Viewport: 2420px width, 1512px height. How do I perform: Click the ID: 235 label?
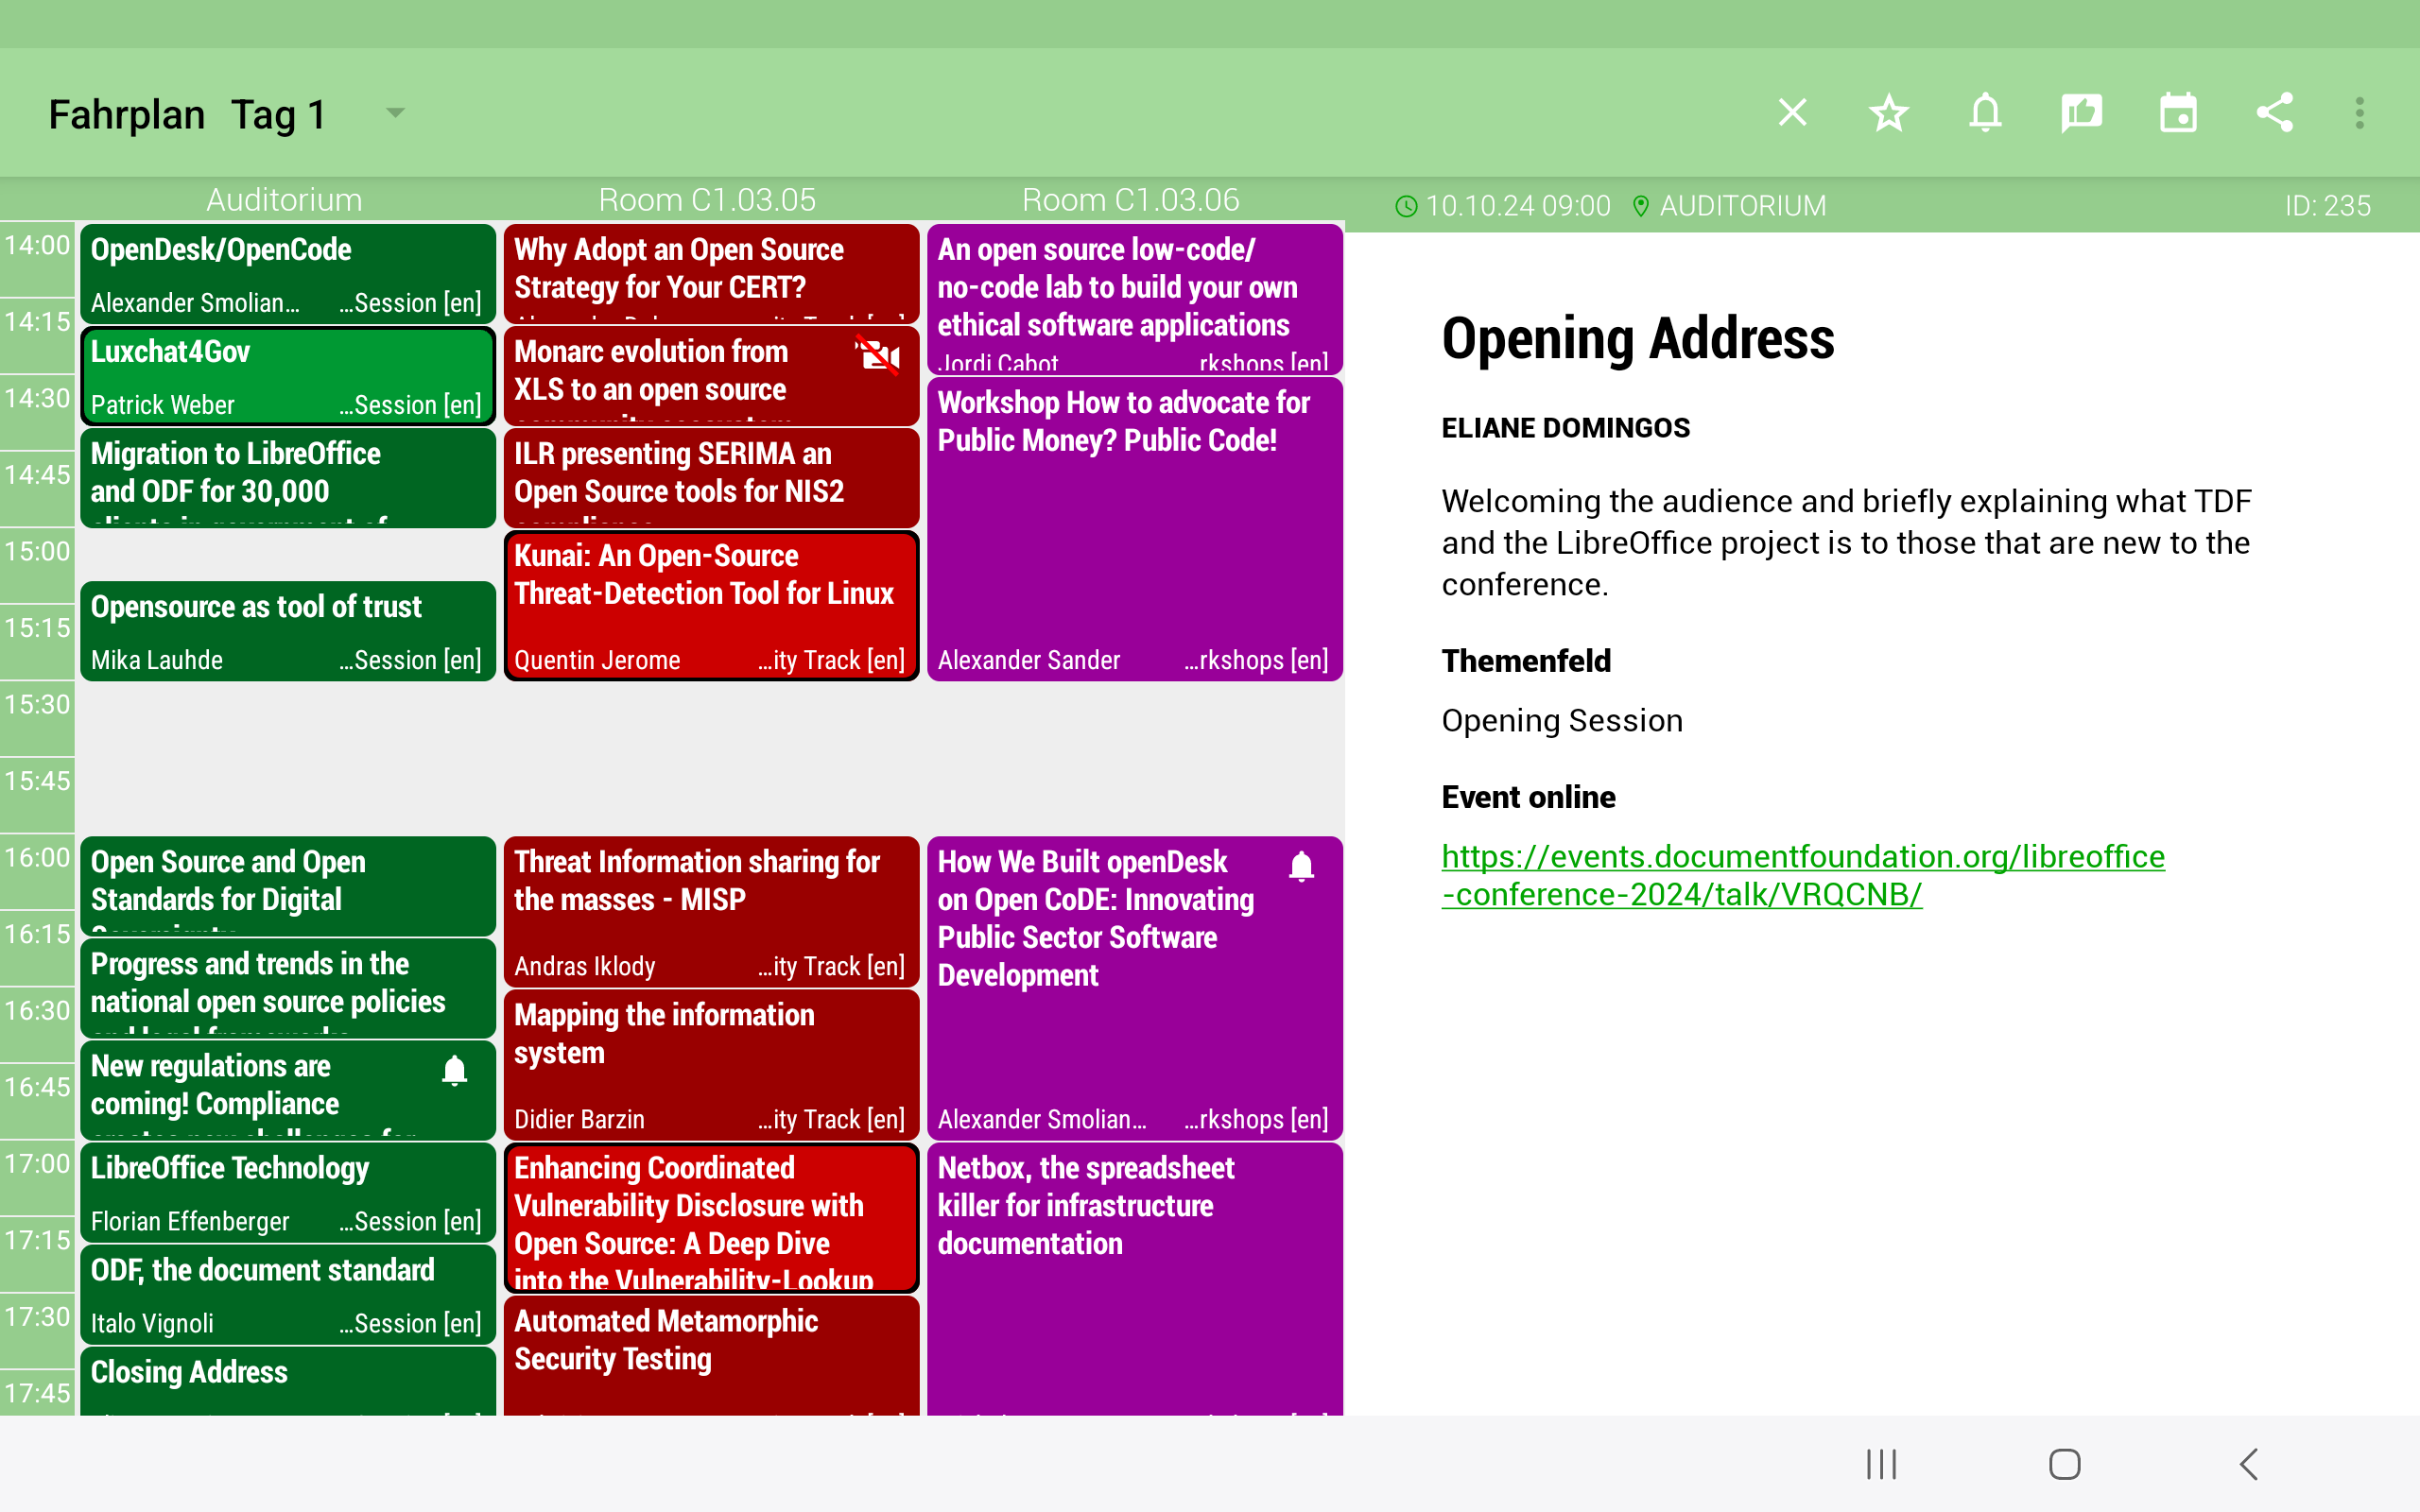point(2327,206)
